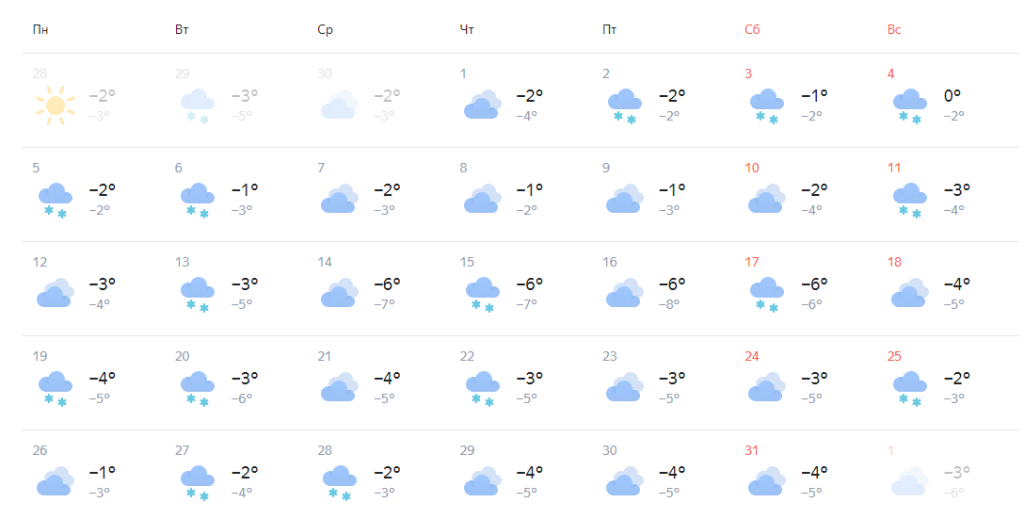Image resolution: width=1024 pixels, height=519 pixels.
Task: Click the snow cloud icon on day 27
Action: (197, 481)
